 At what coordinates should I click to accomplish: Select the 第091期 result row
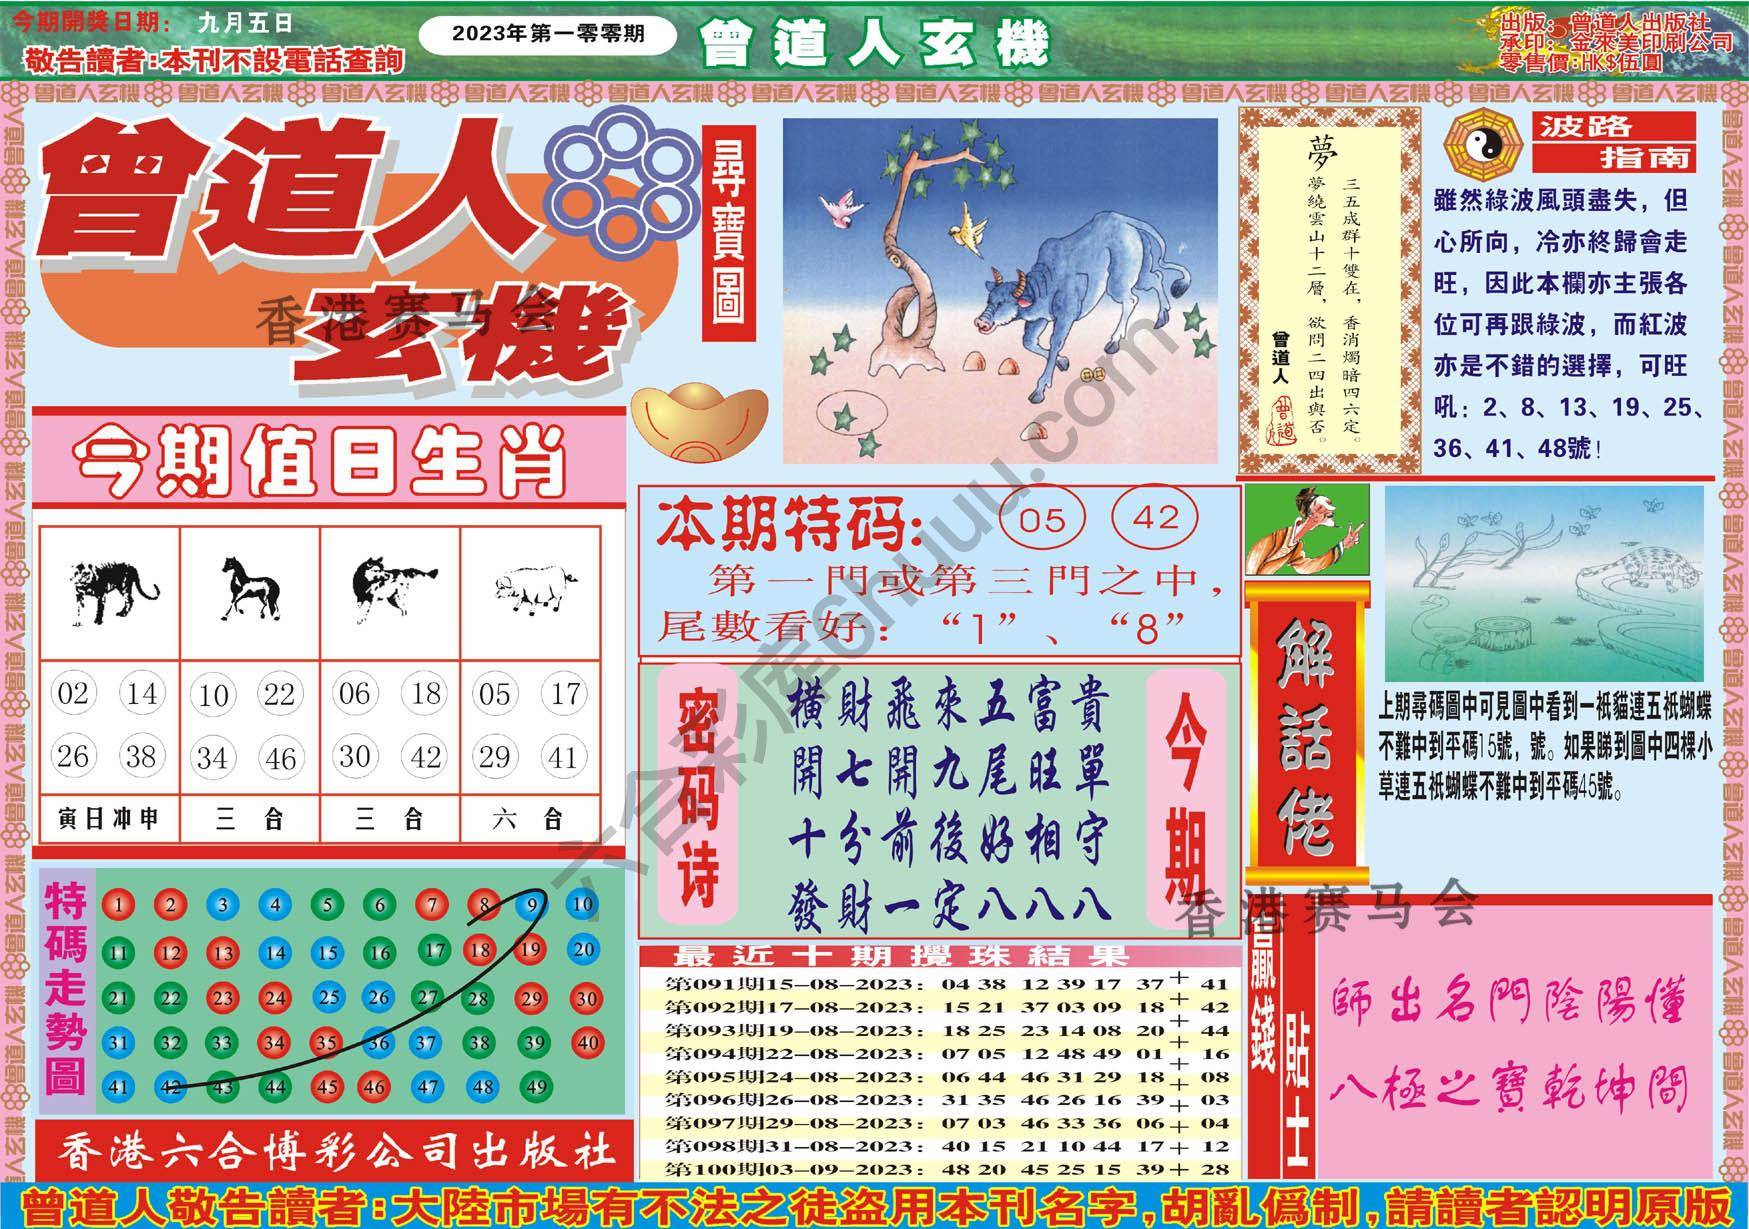(x=940, y=985)
